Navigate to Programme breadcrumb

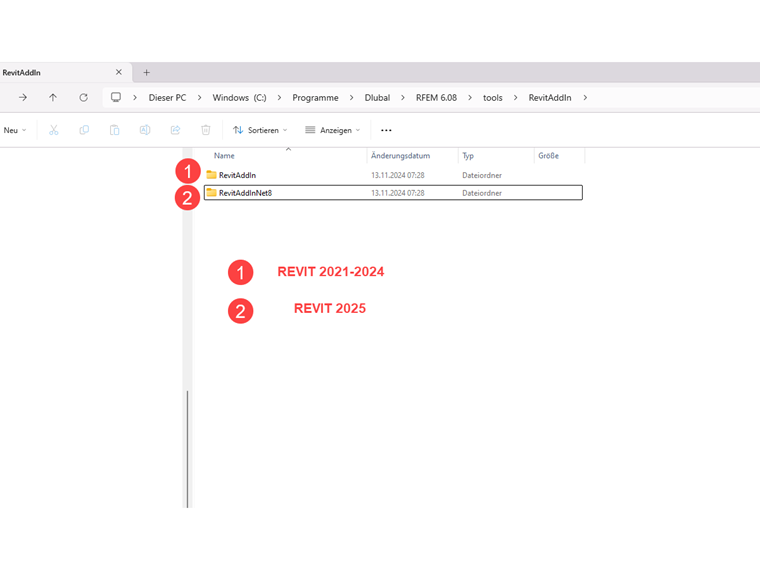(315, 97)
